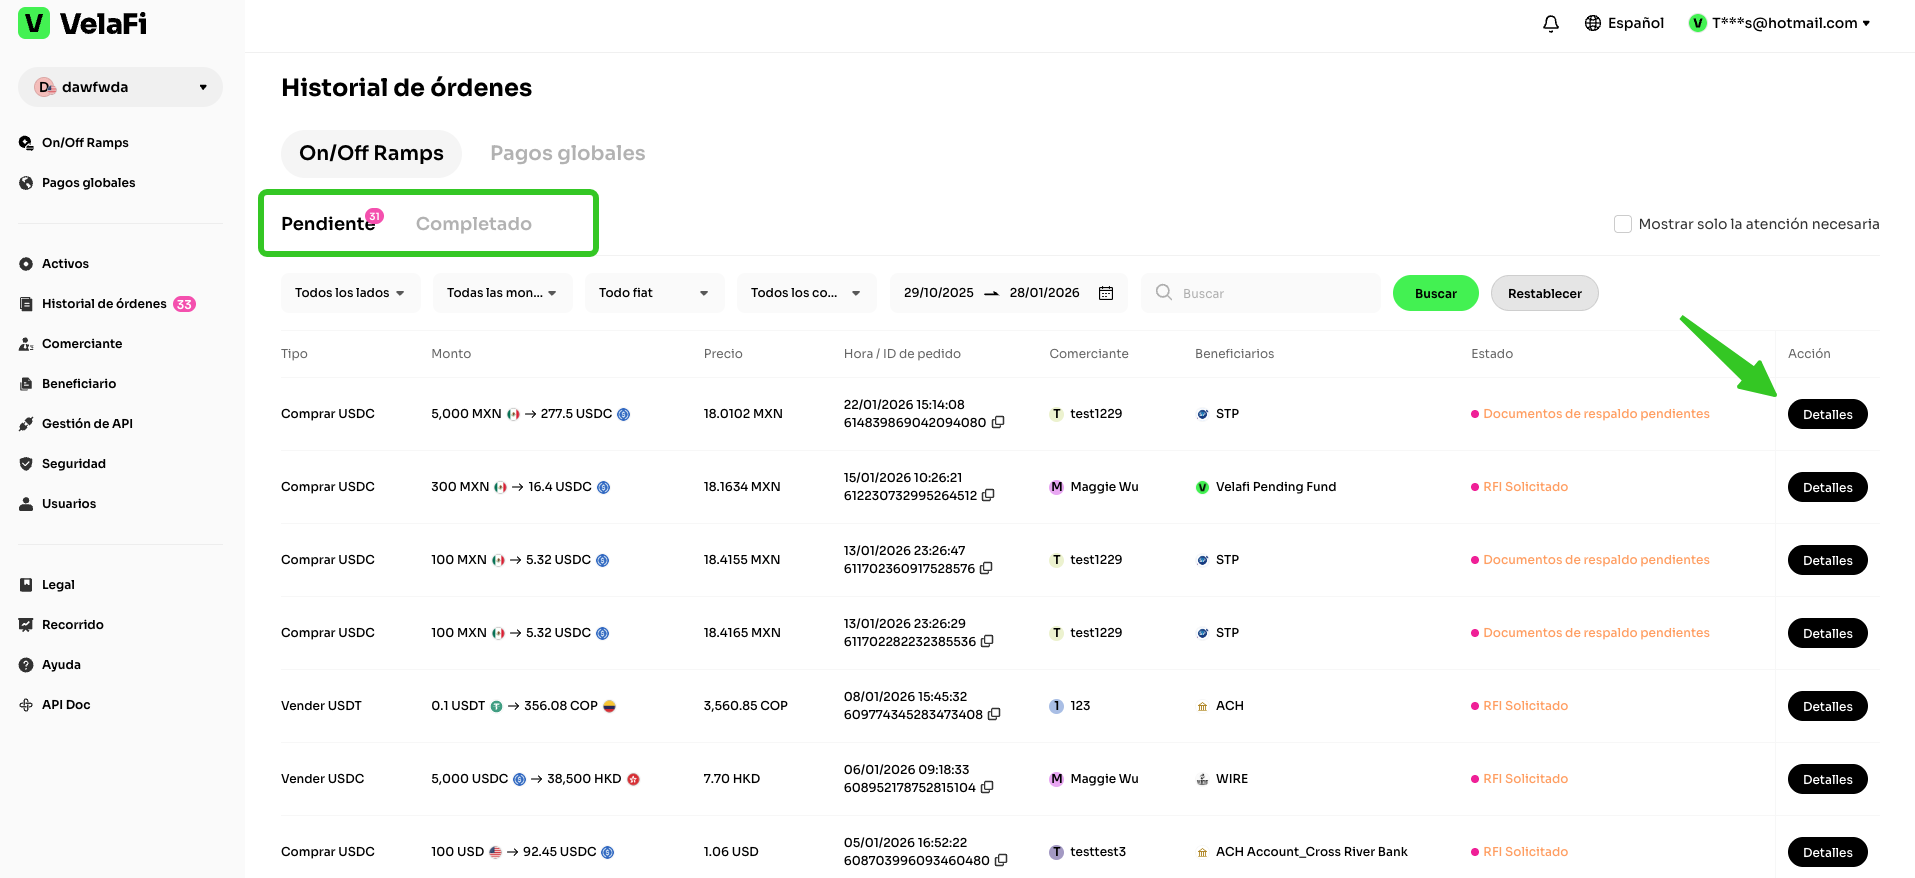Open Gestión de API from sidebar

[87, 424]
